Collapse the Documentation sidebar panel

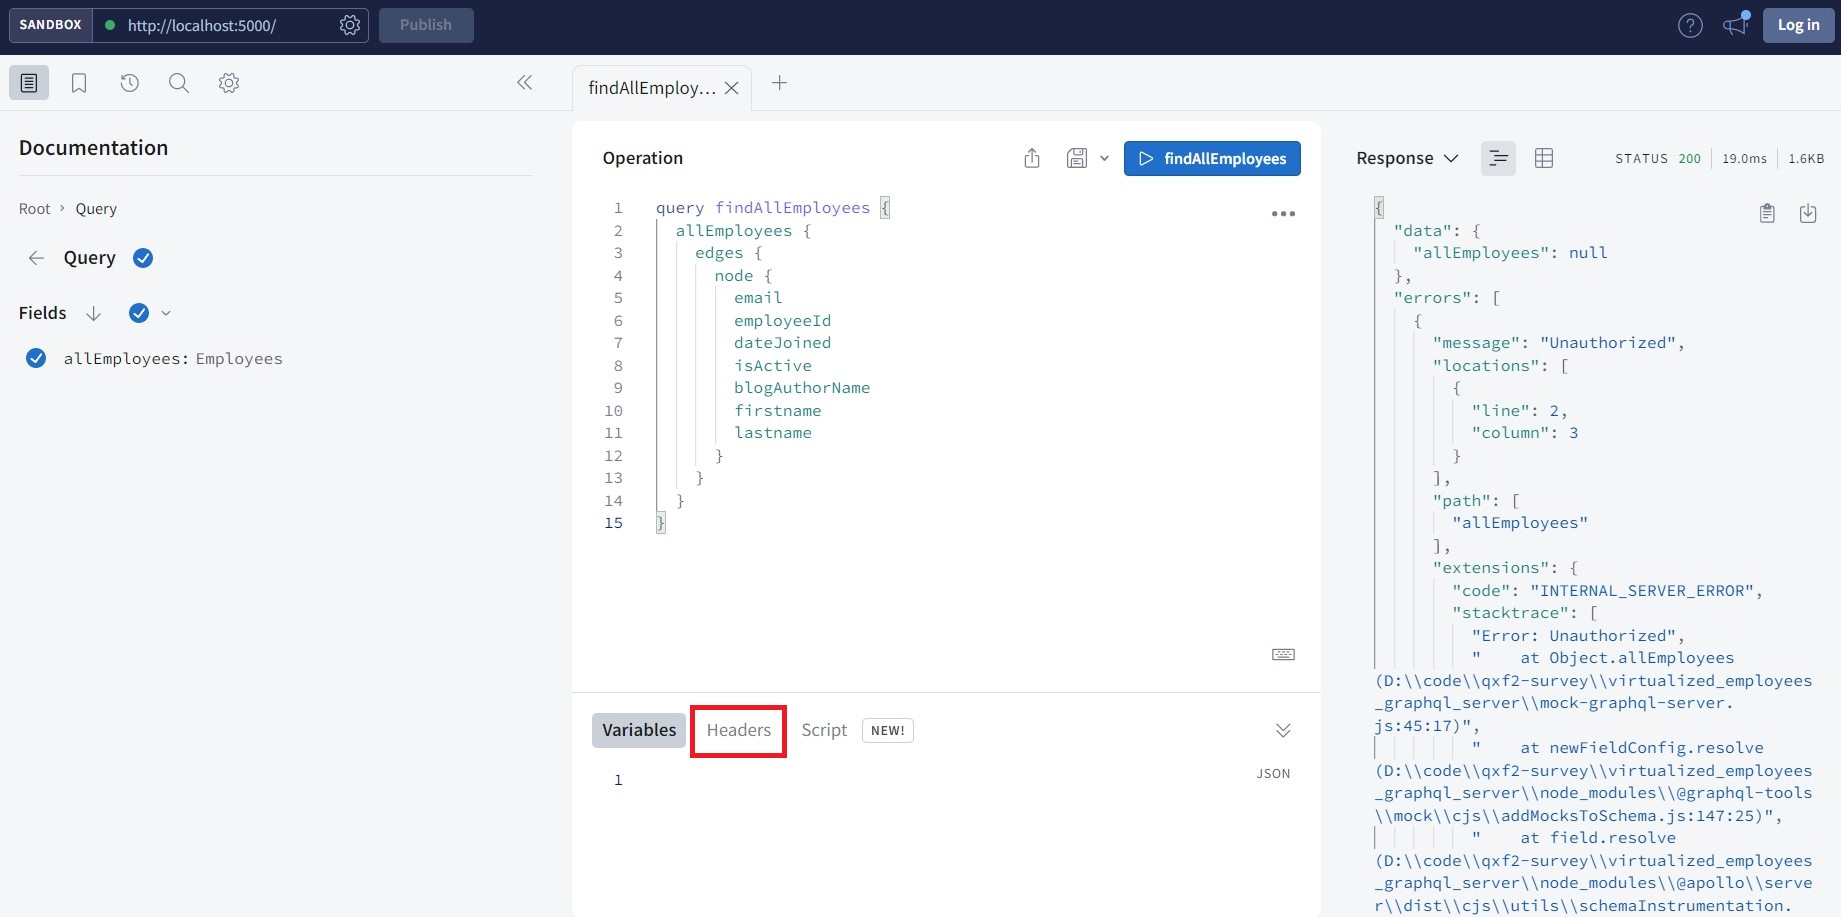tap(525, 83)
